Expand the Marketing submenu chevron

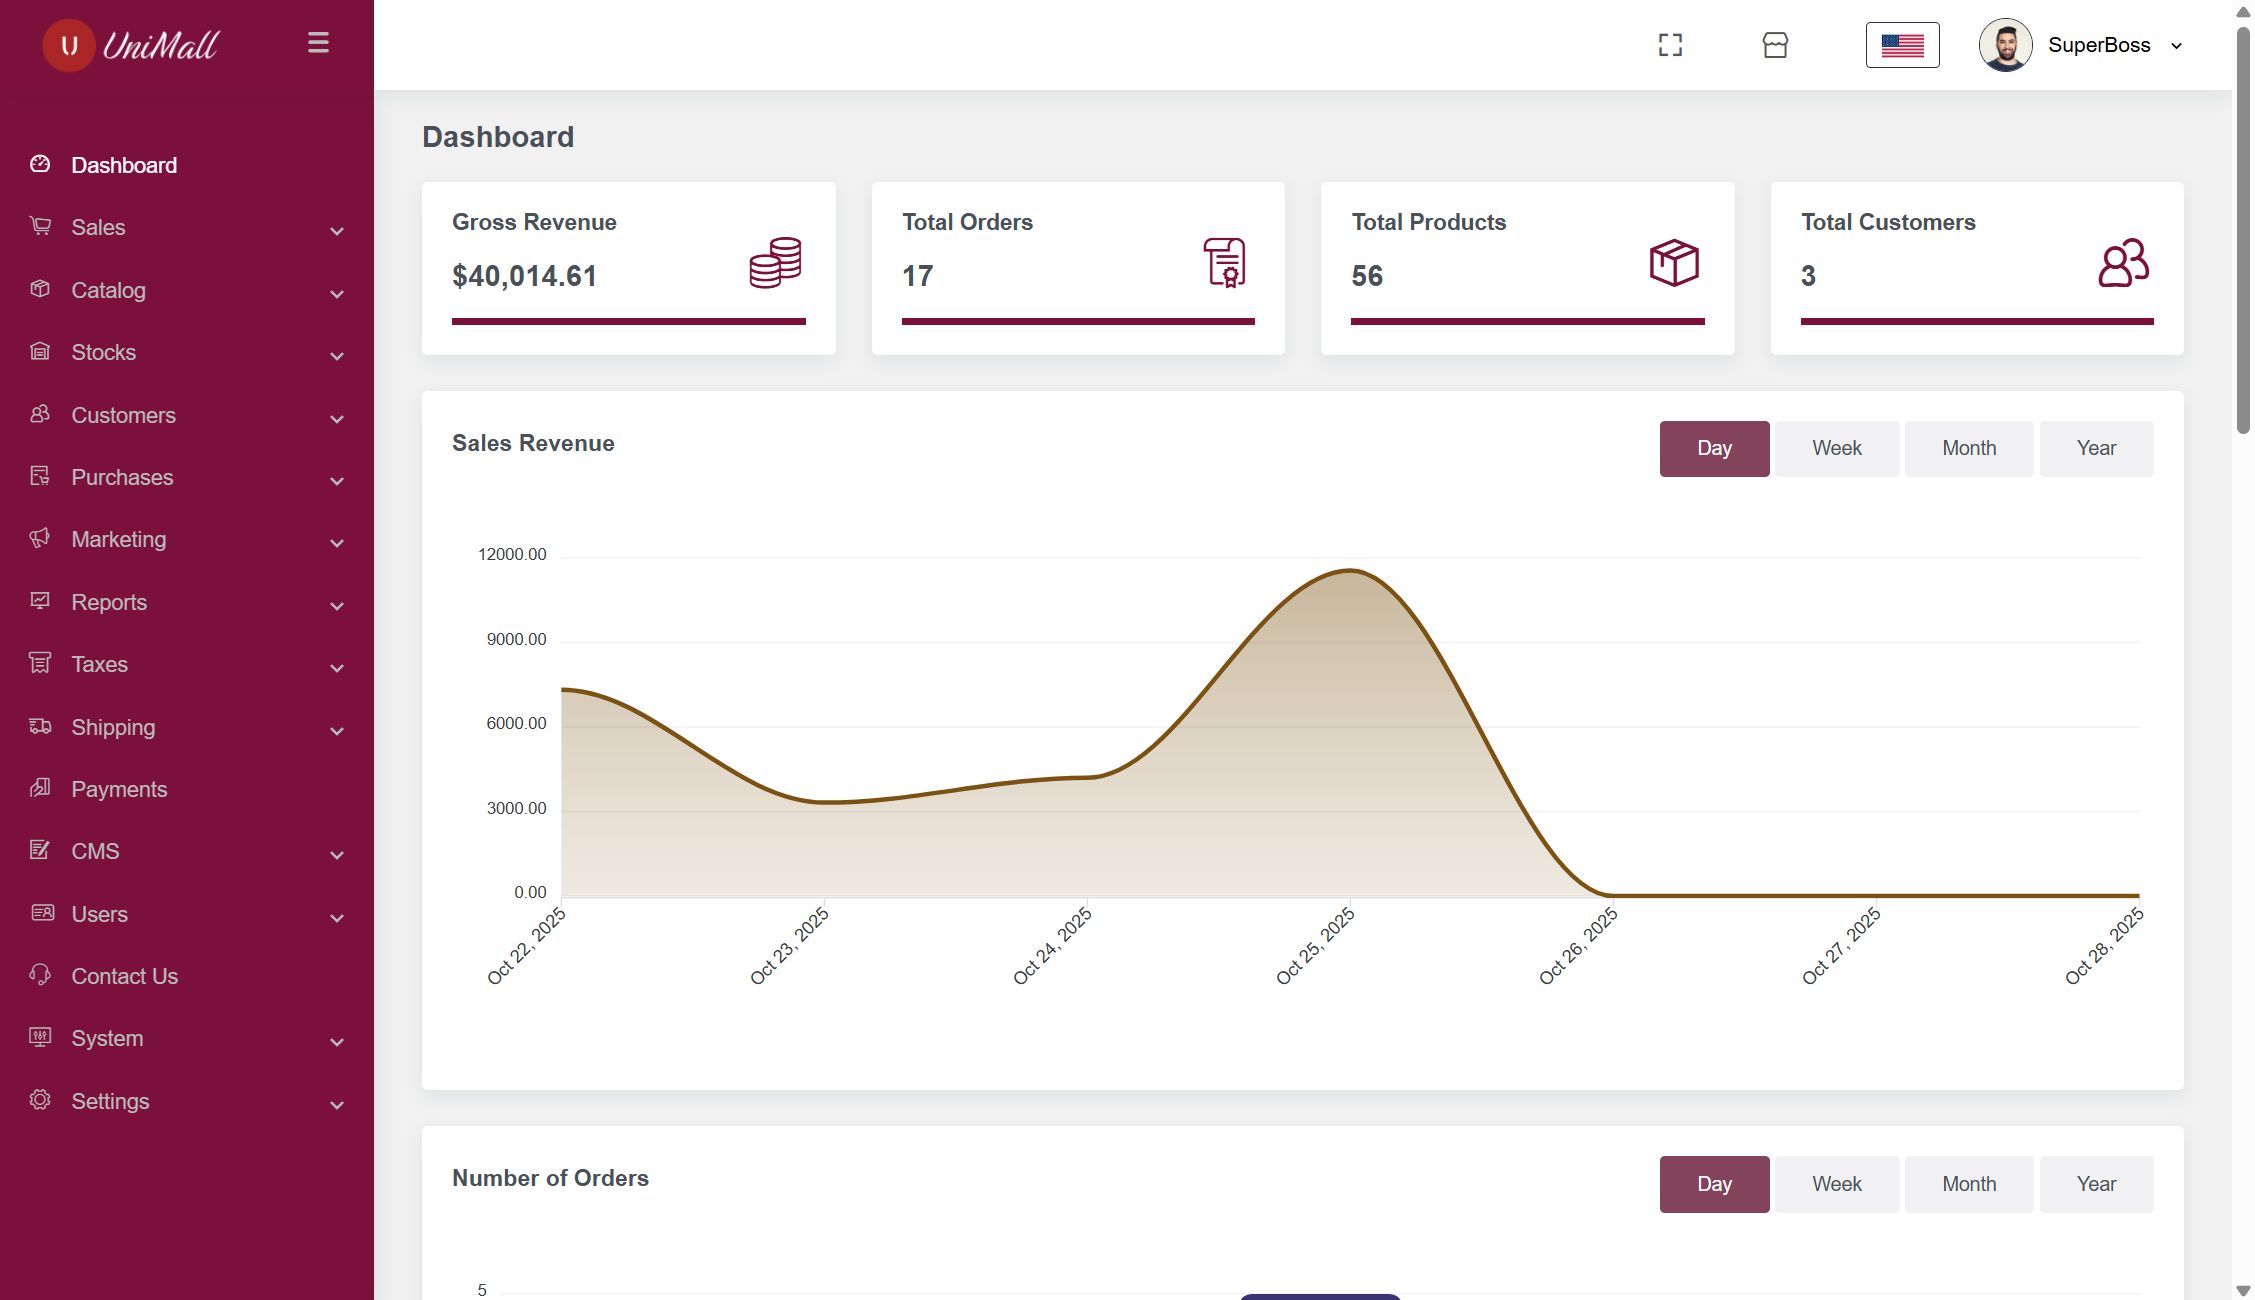337,543
